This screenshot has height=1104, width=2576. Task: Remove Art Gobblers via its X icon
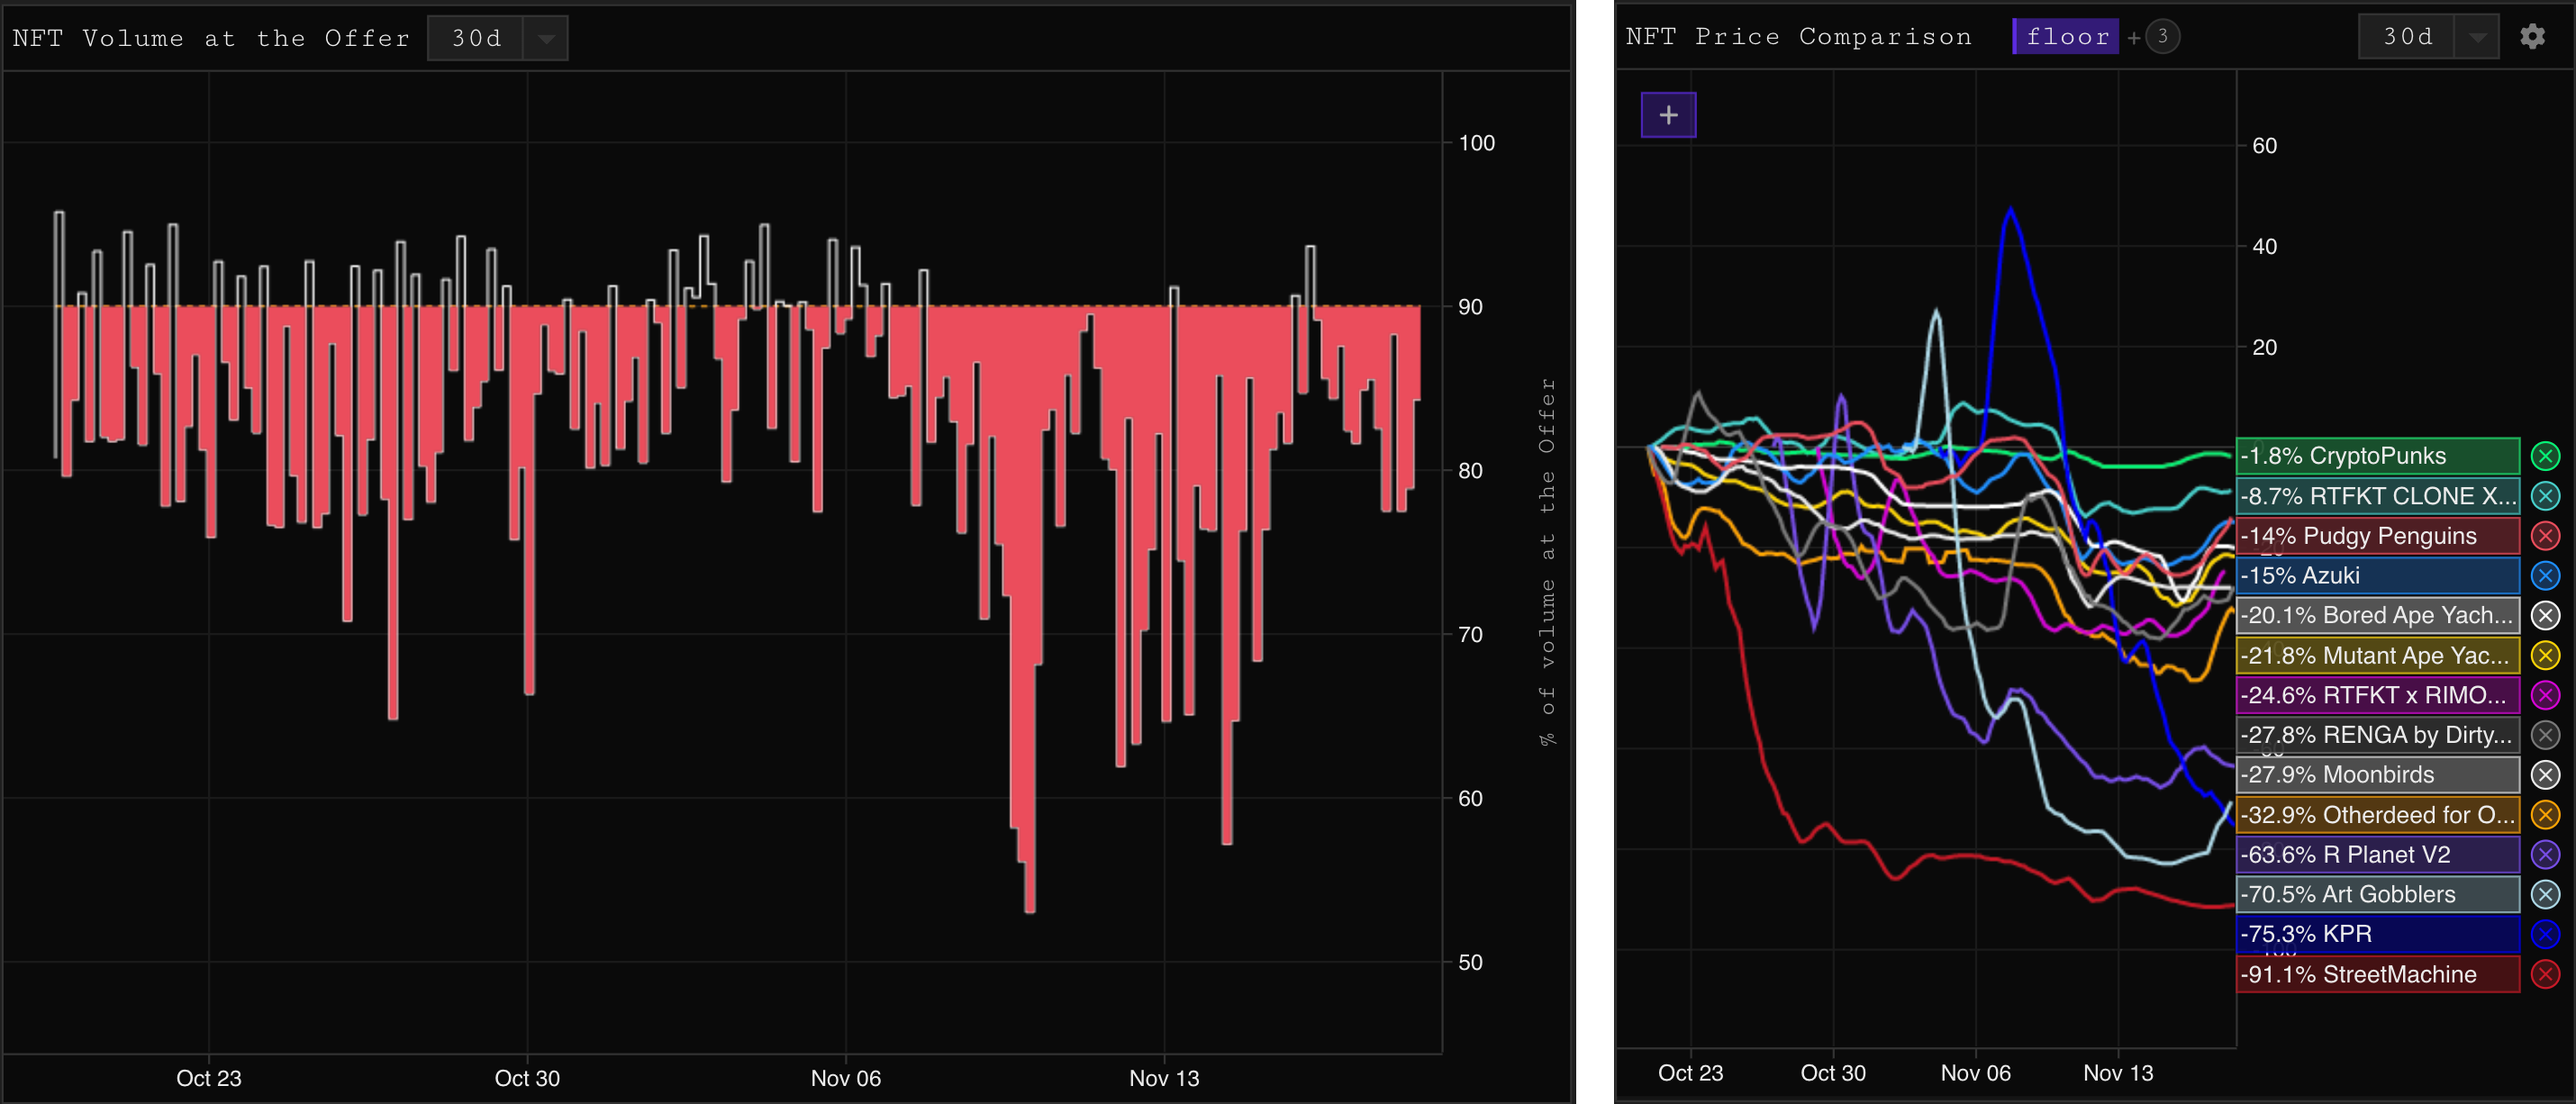tap(2545, 894)
